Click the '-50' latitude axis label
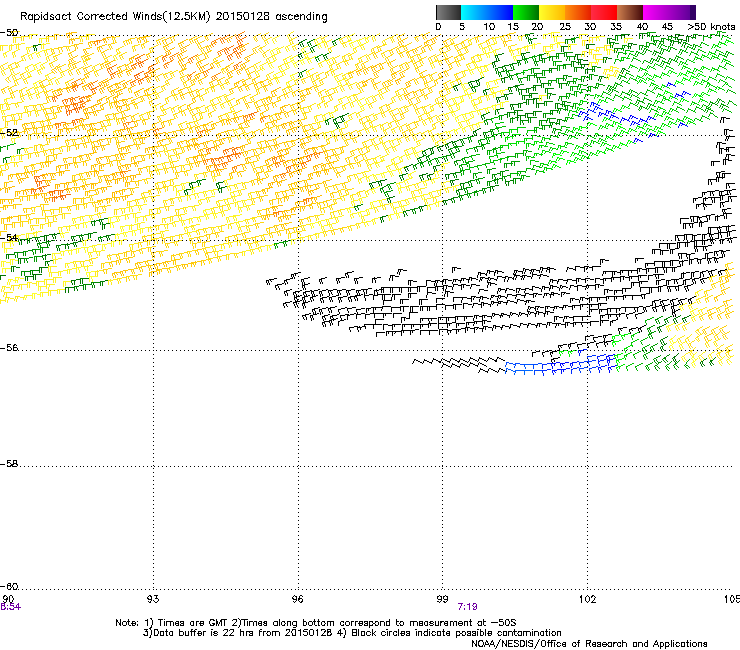This screenshot has width=740, height=650. [9, 33]
